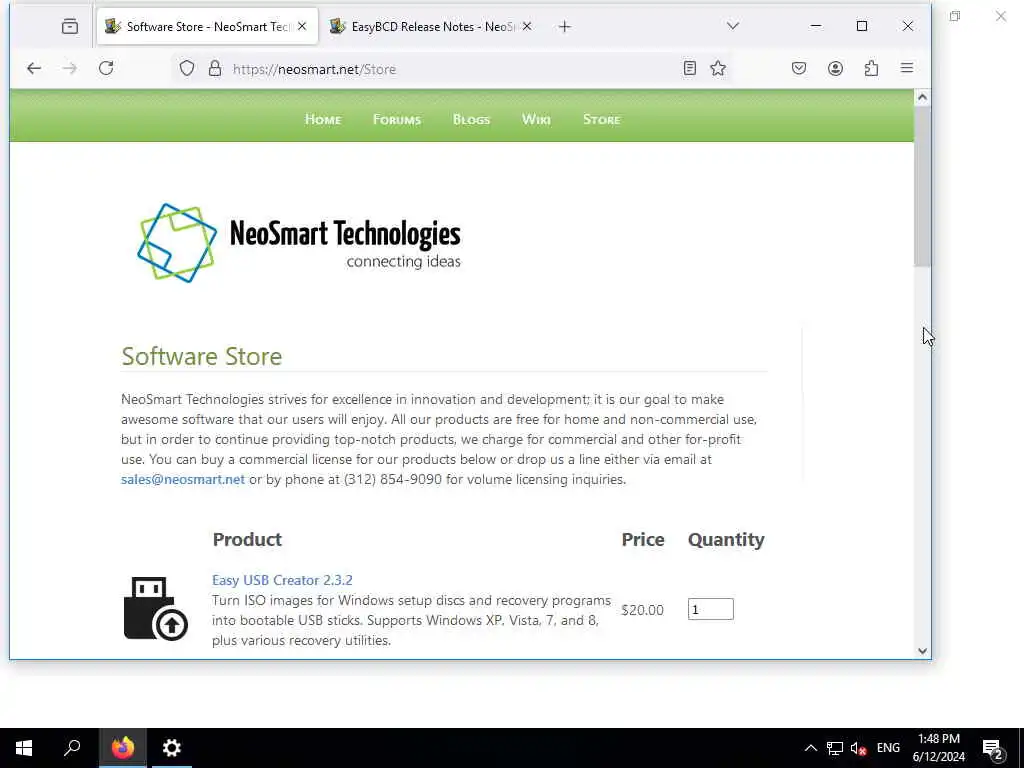Viewport: 1024px width, 768px height.
Task: Focus Easy USB Creator quantity field
Action: (x=711, y=609)
